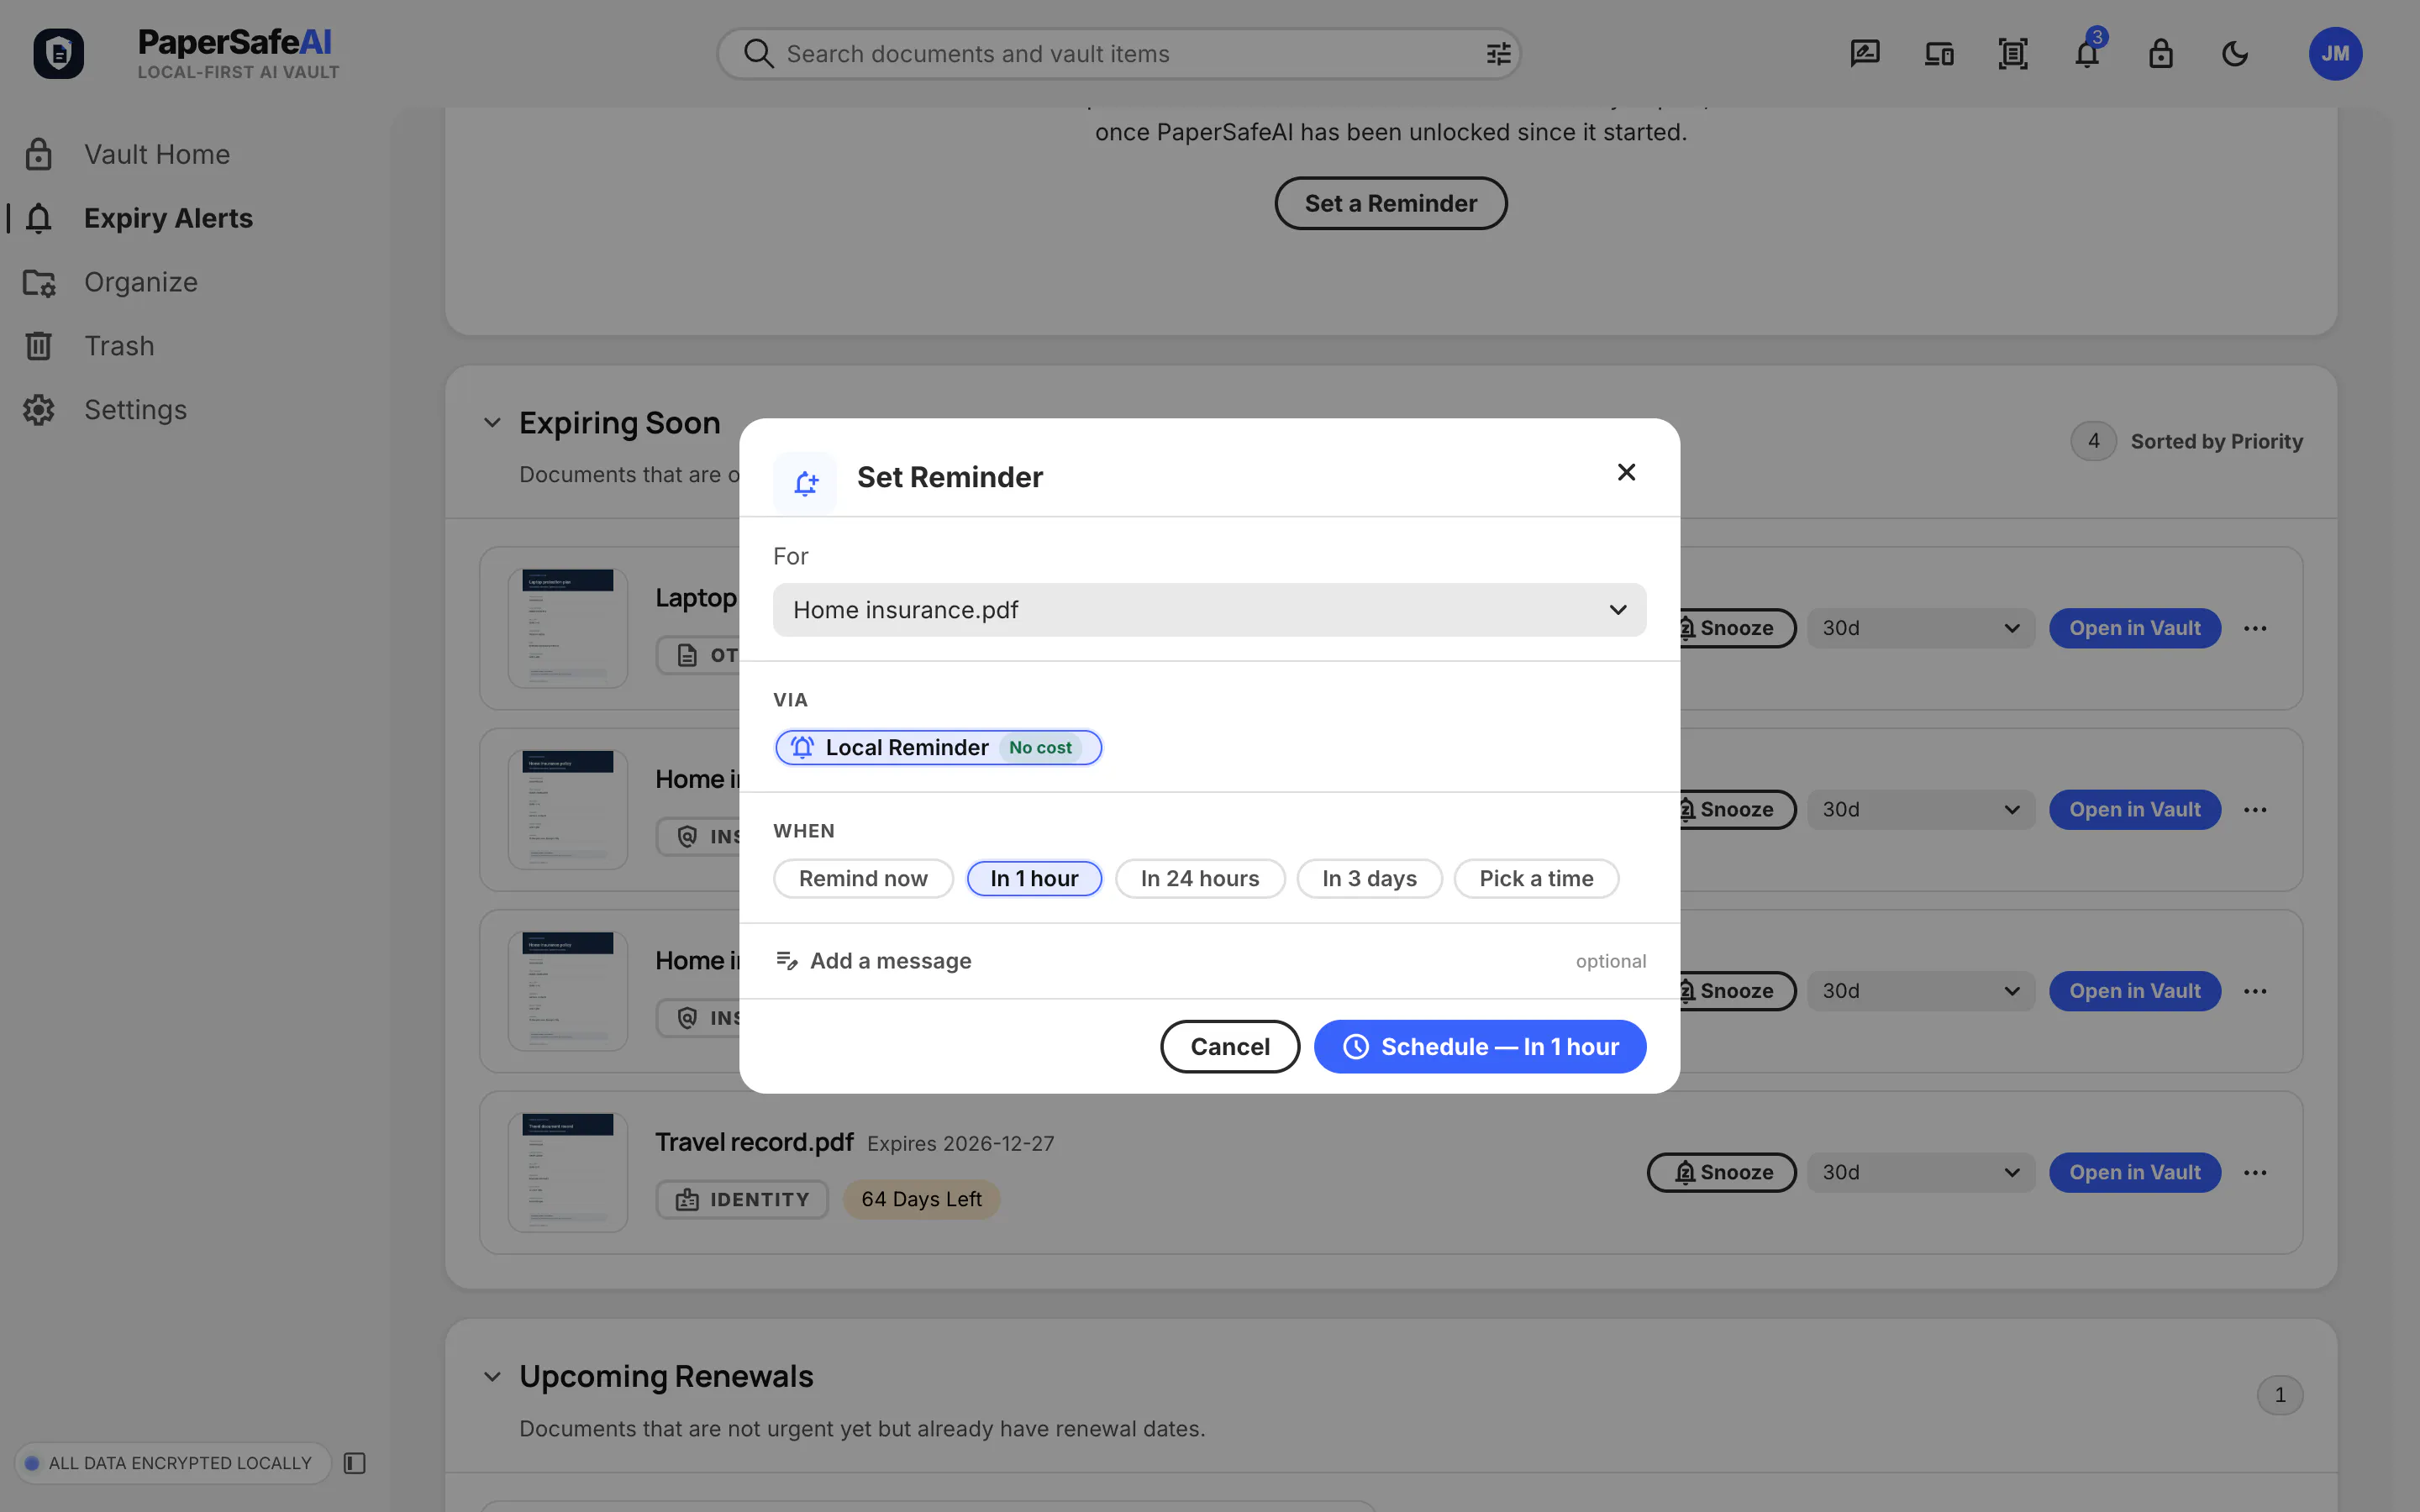This screenshot has height=1512, width=2420.
Task: Click Schedule — In 1 hour button
Action: pyautogui.click(x=1480, y=1046)
